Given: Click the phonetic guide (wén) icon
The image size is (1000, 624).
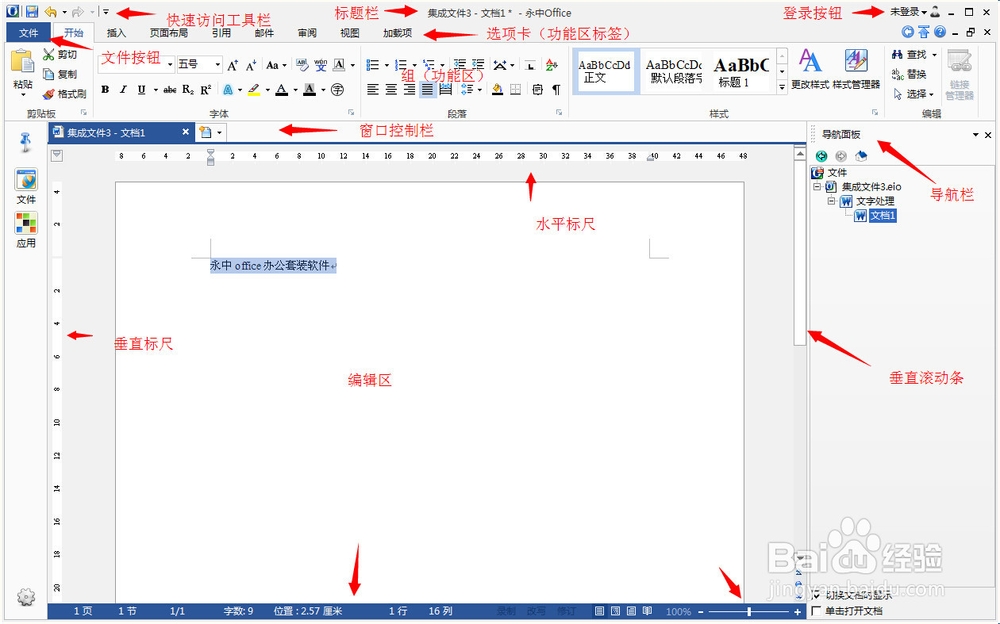Looking at the screenshot, I should point(321,64).
